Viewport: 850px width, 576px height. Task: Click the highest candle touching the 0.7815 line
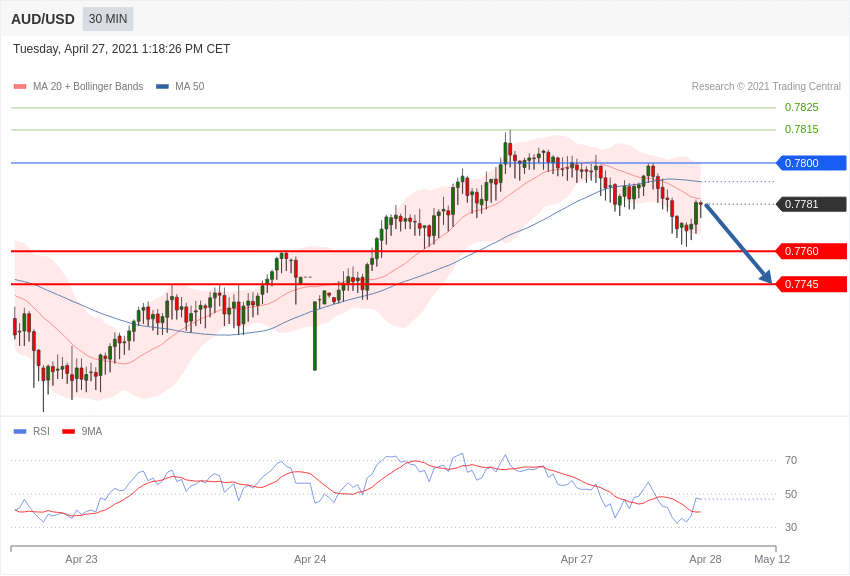pos(510,149)
